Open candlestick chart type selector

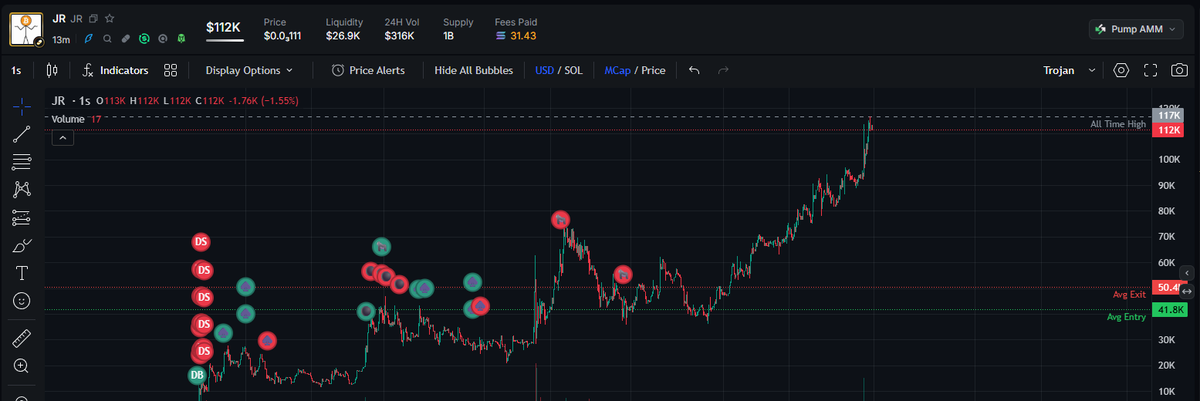tap(53, 70)
